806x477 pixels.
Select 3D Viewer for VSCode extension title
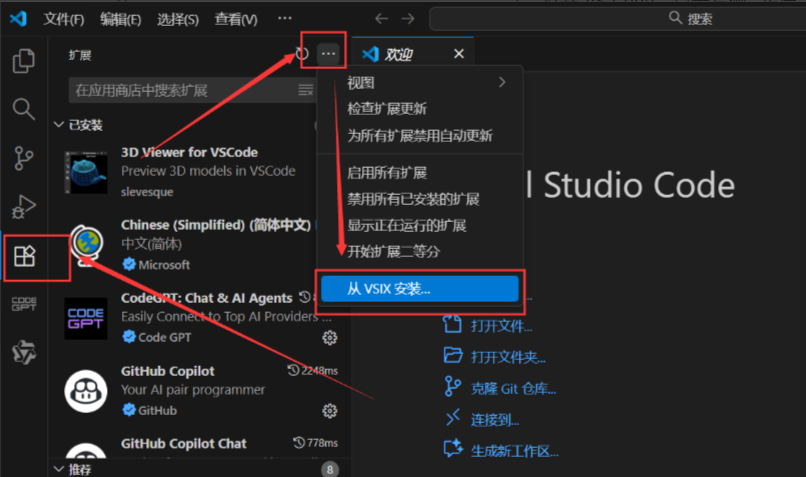[189, 152]
